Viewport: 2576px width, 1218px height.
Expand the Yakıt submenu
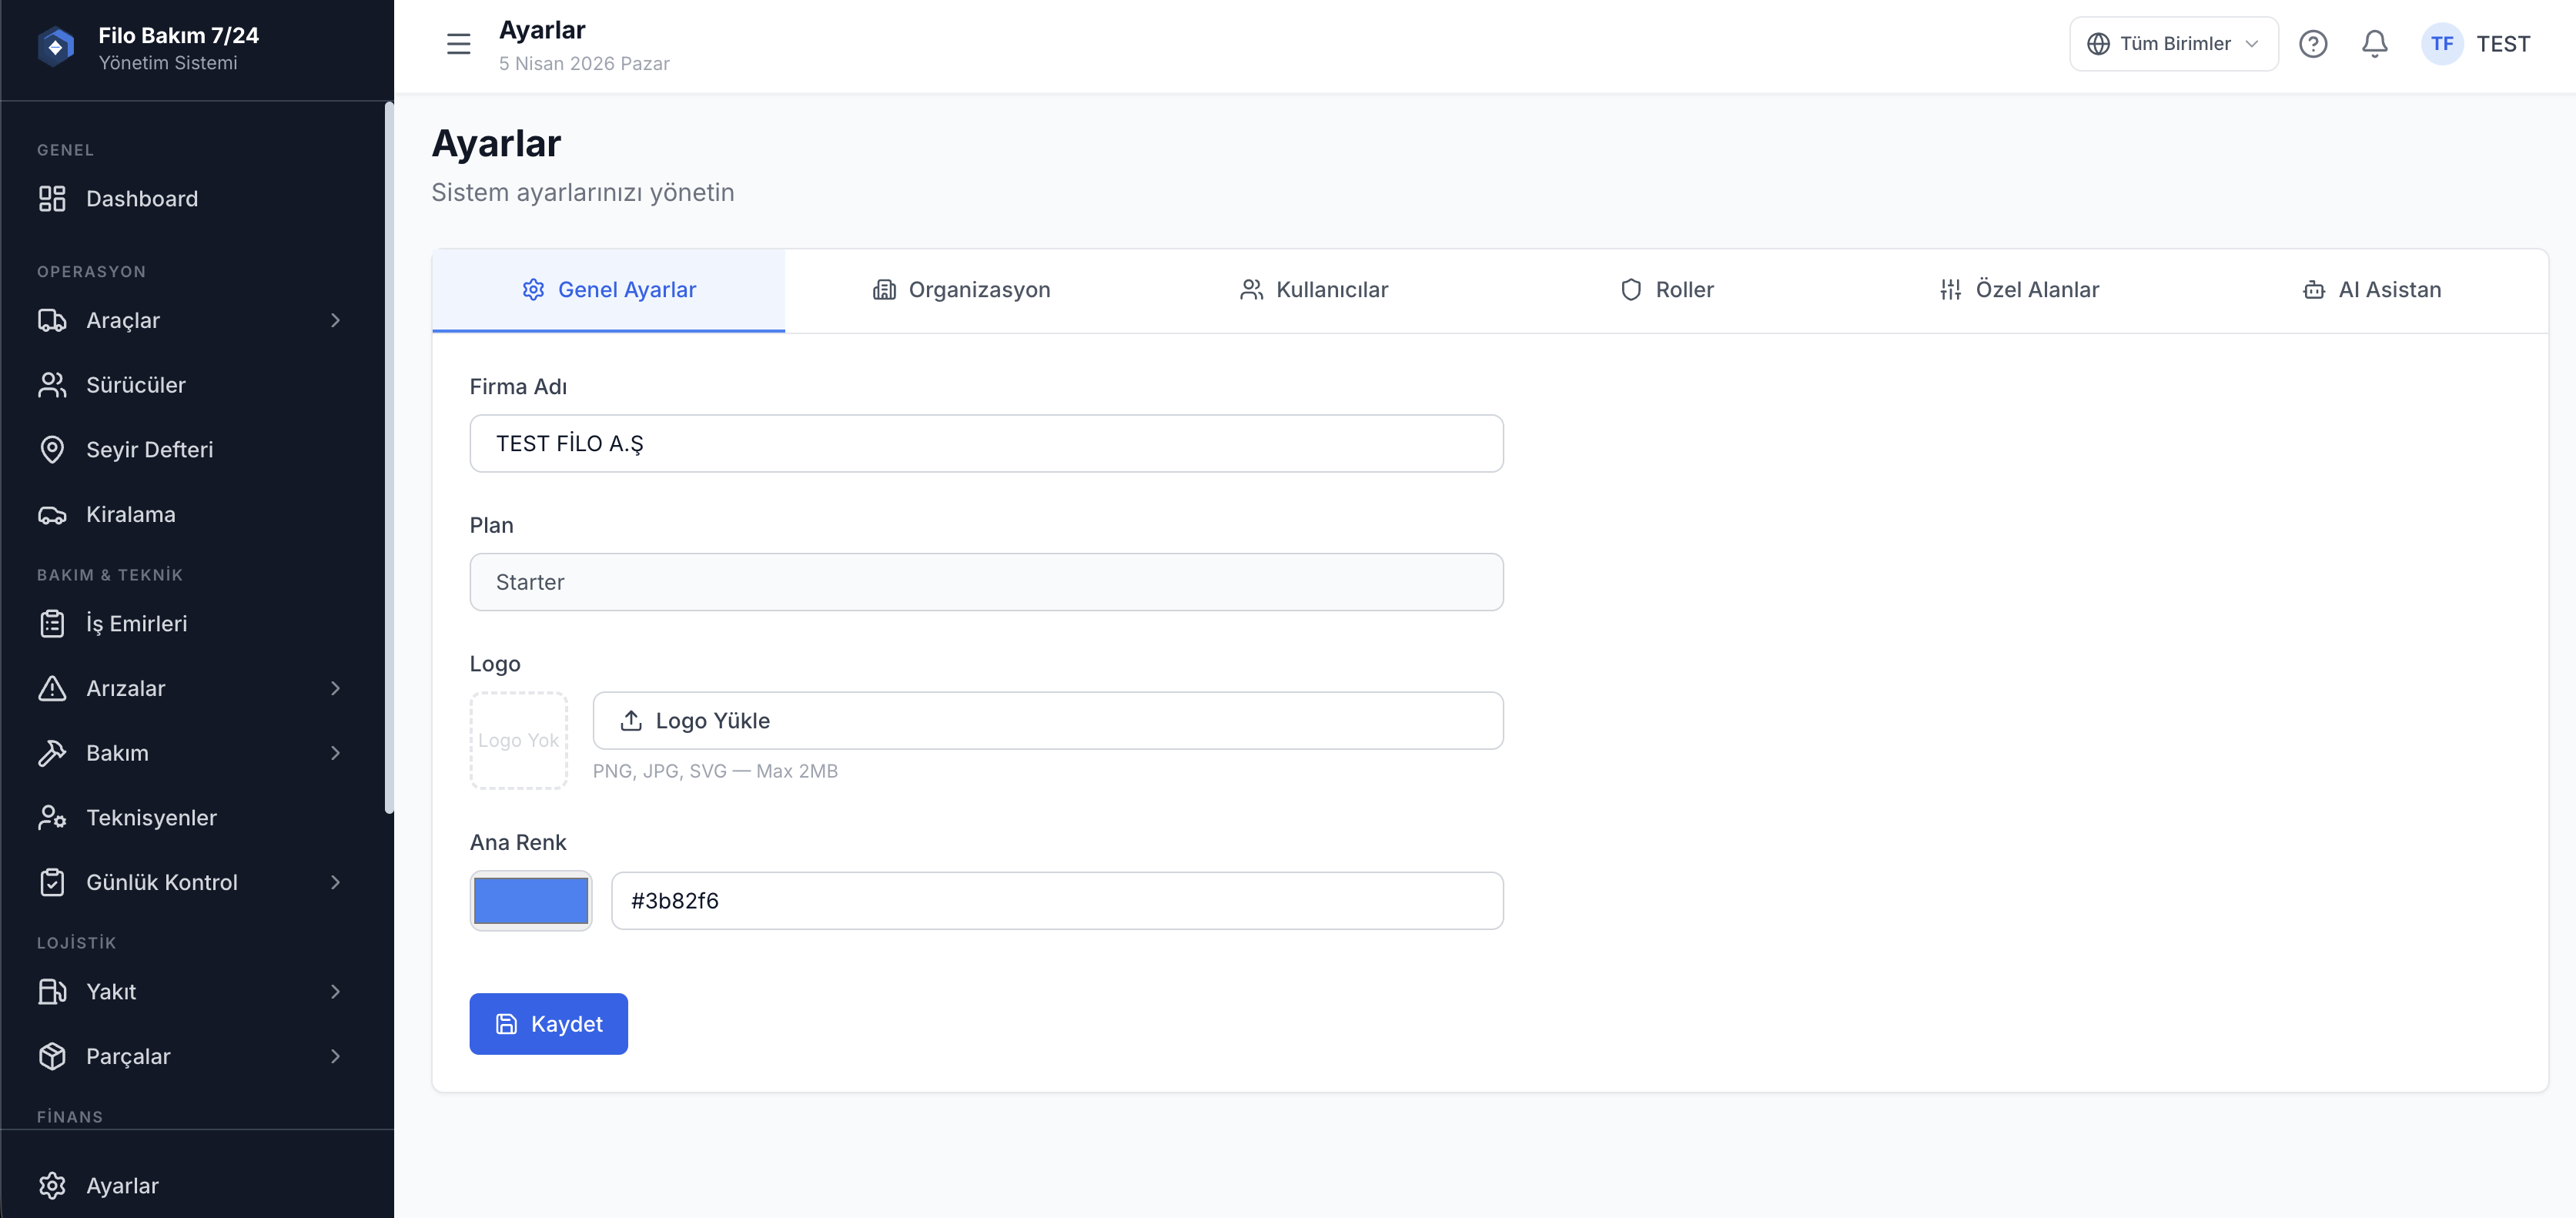click(335, 992)
